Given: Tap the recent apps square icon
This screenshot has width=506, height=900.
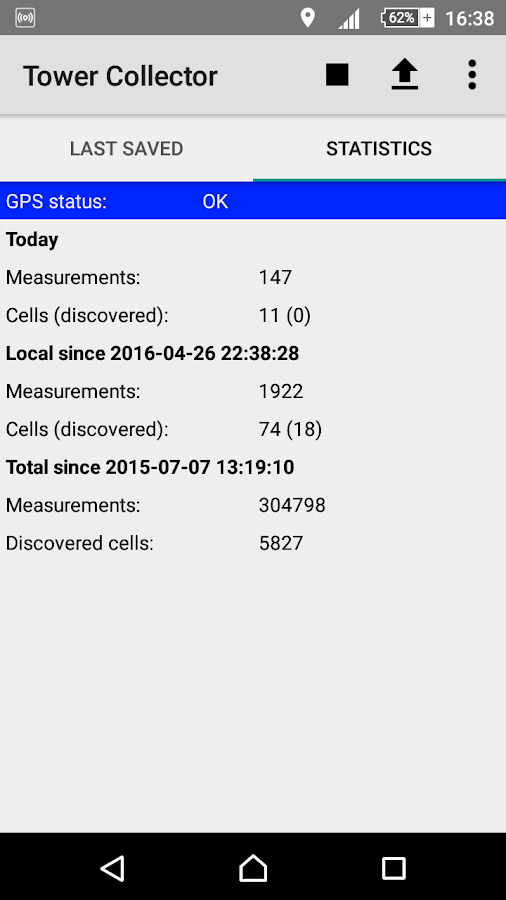Looking at the screenshot, I should coord(394,868).
